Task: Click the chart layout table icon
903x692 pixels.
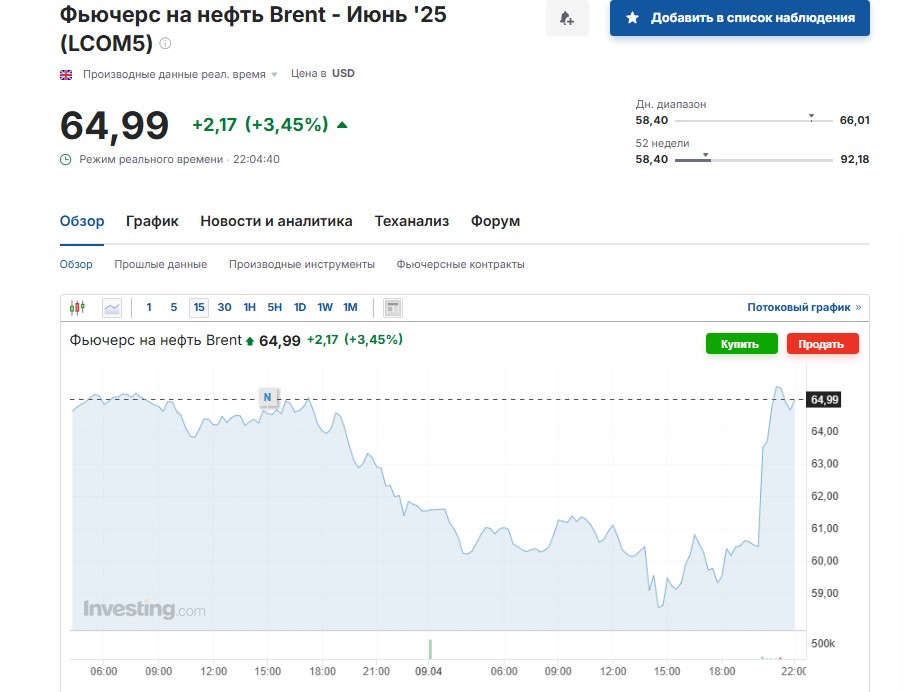Action: coord(393,308)
